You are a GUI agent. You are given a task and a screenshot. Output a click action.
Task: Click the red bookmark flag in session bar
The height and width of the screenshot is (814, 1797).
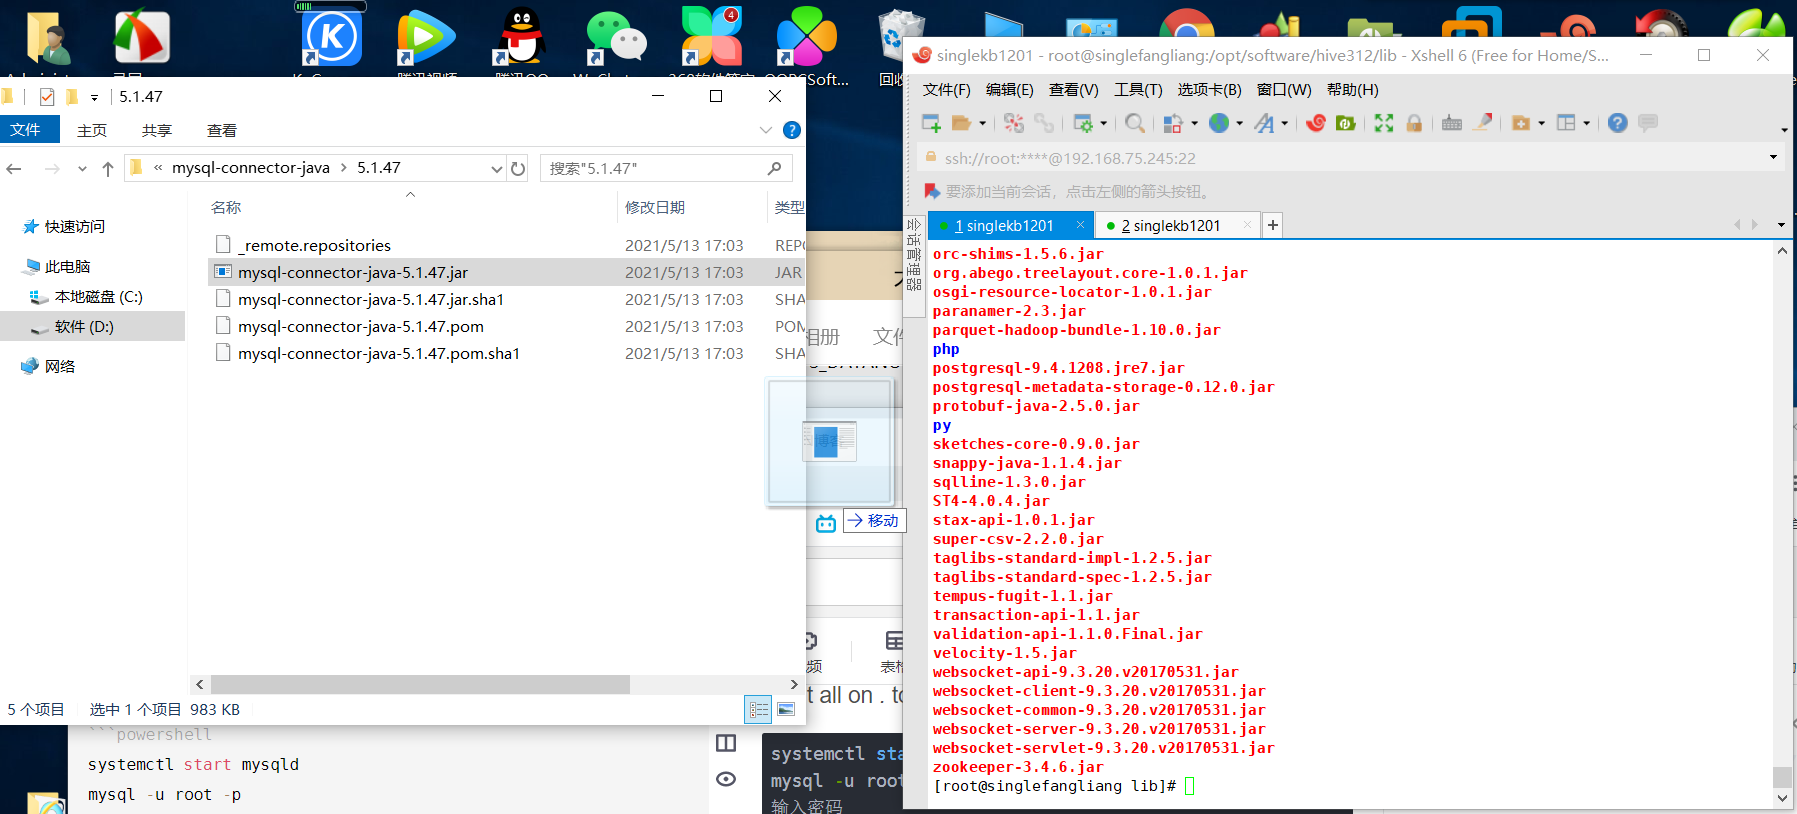(x=932, y=191)
